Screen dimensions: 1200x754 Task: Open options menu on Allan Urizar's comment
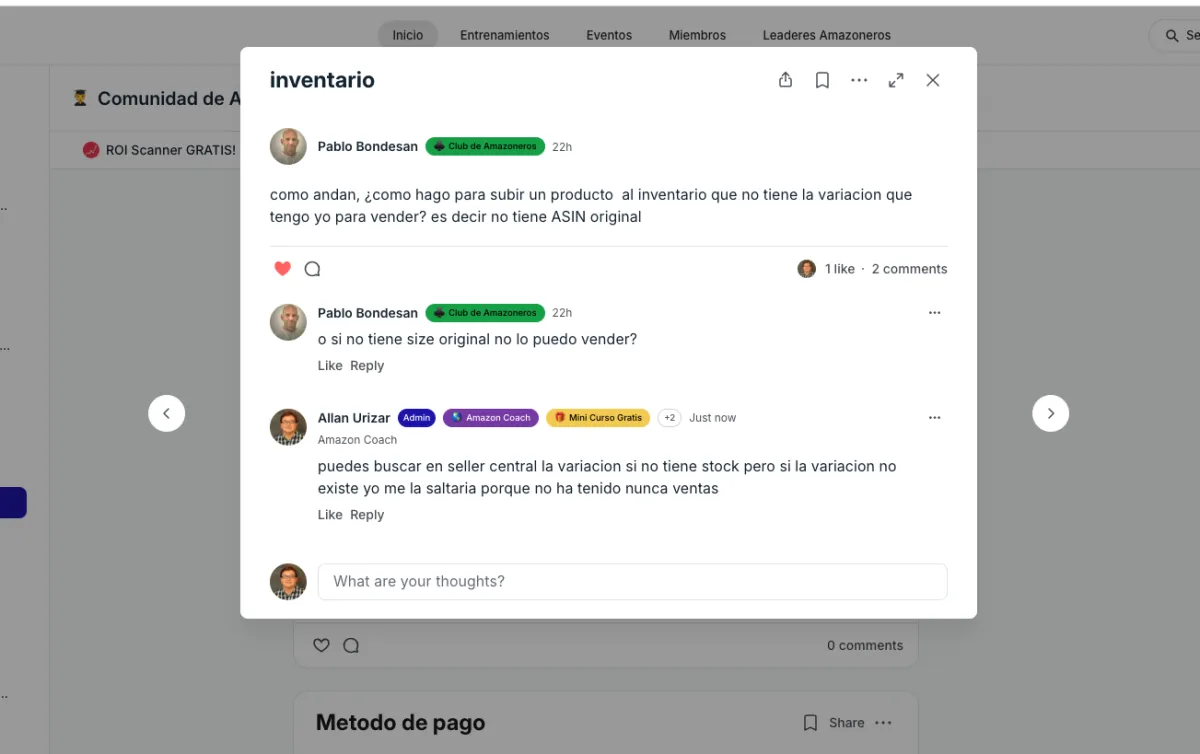click(934, 418)
